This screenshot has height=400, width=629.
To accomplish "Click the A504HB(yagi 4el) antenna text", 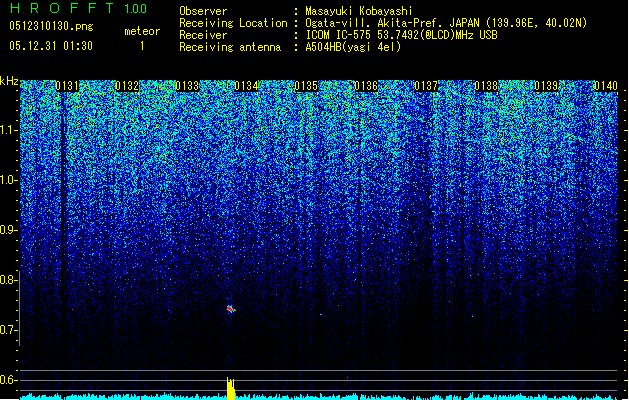I will click(x=353, y=47).
